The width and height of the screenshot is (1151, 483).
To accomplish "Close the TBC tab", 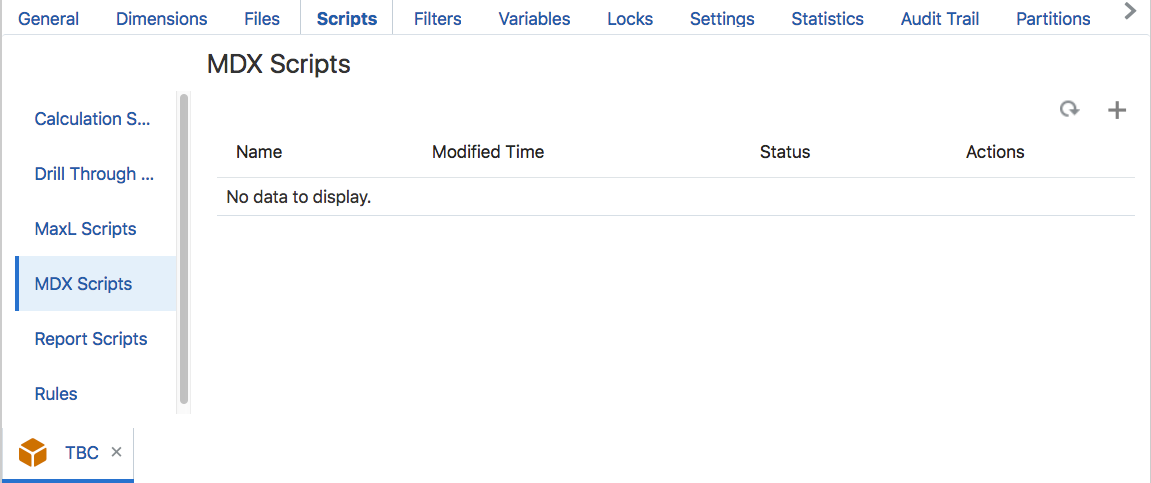I will tap(116, 452).
